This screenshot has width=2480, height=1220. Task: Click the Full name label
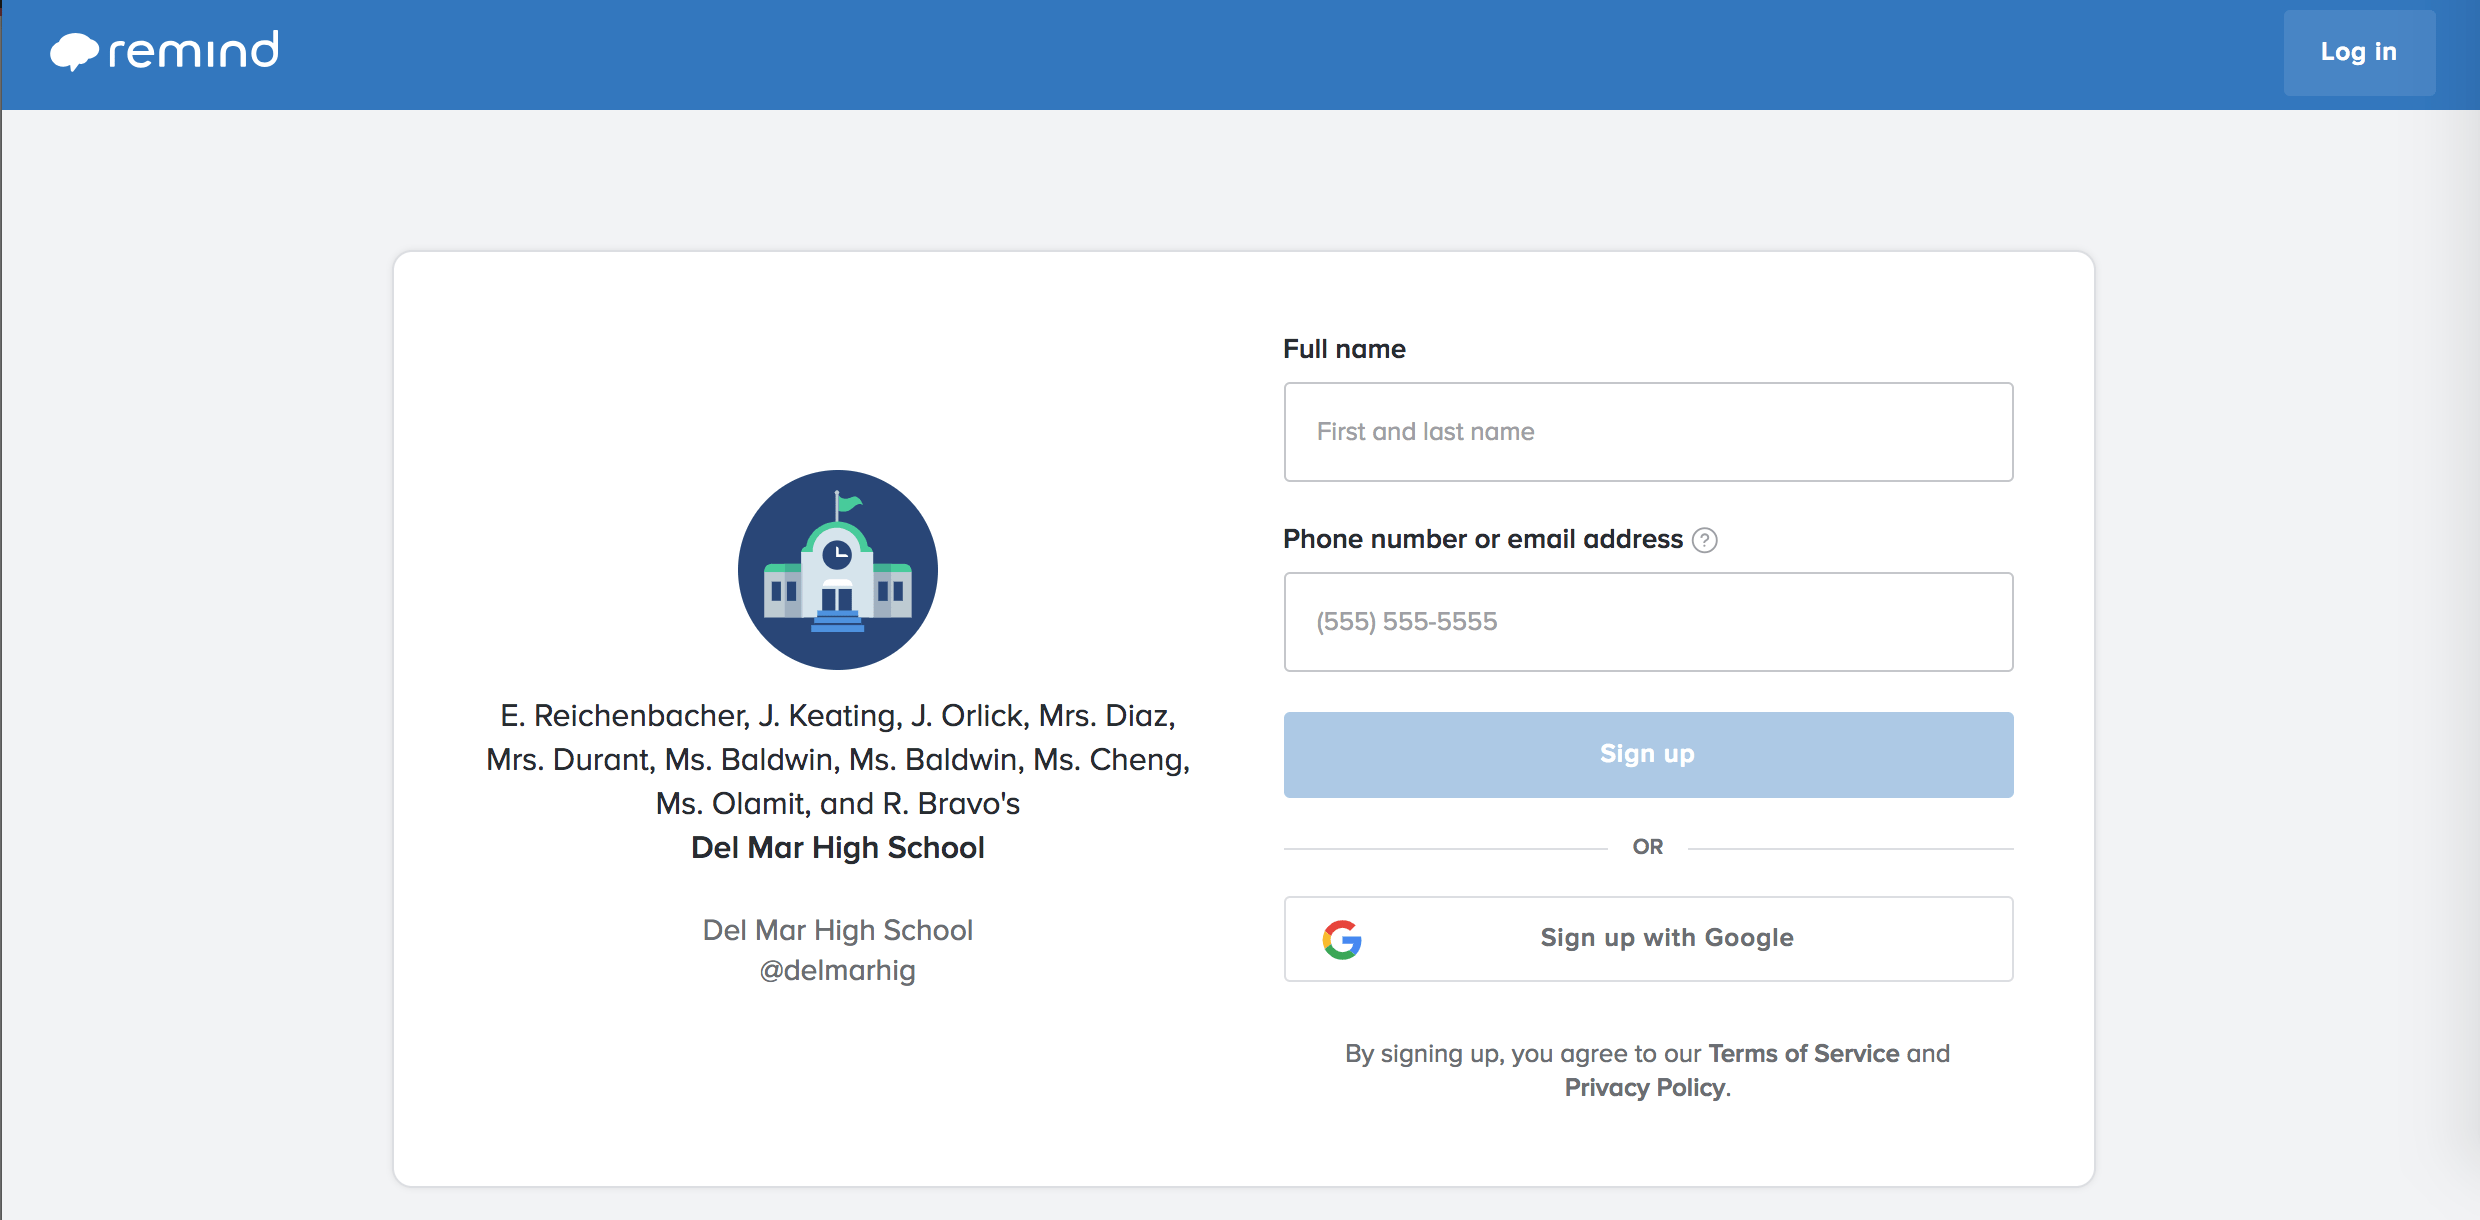click(x=1343, y=349)
